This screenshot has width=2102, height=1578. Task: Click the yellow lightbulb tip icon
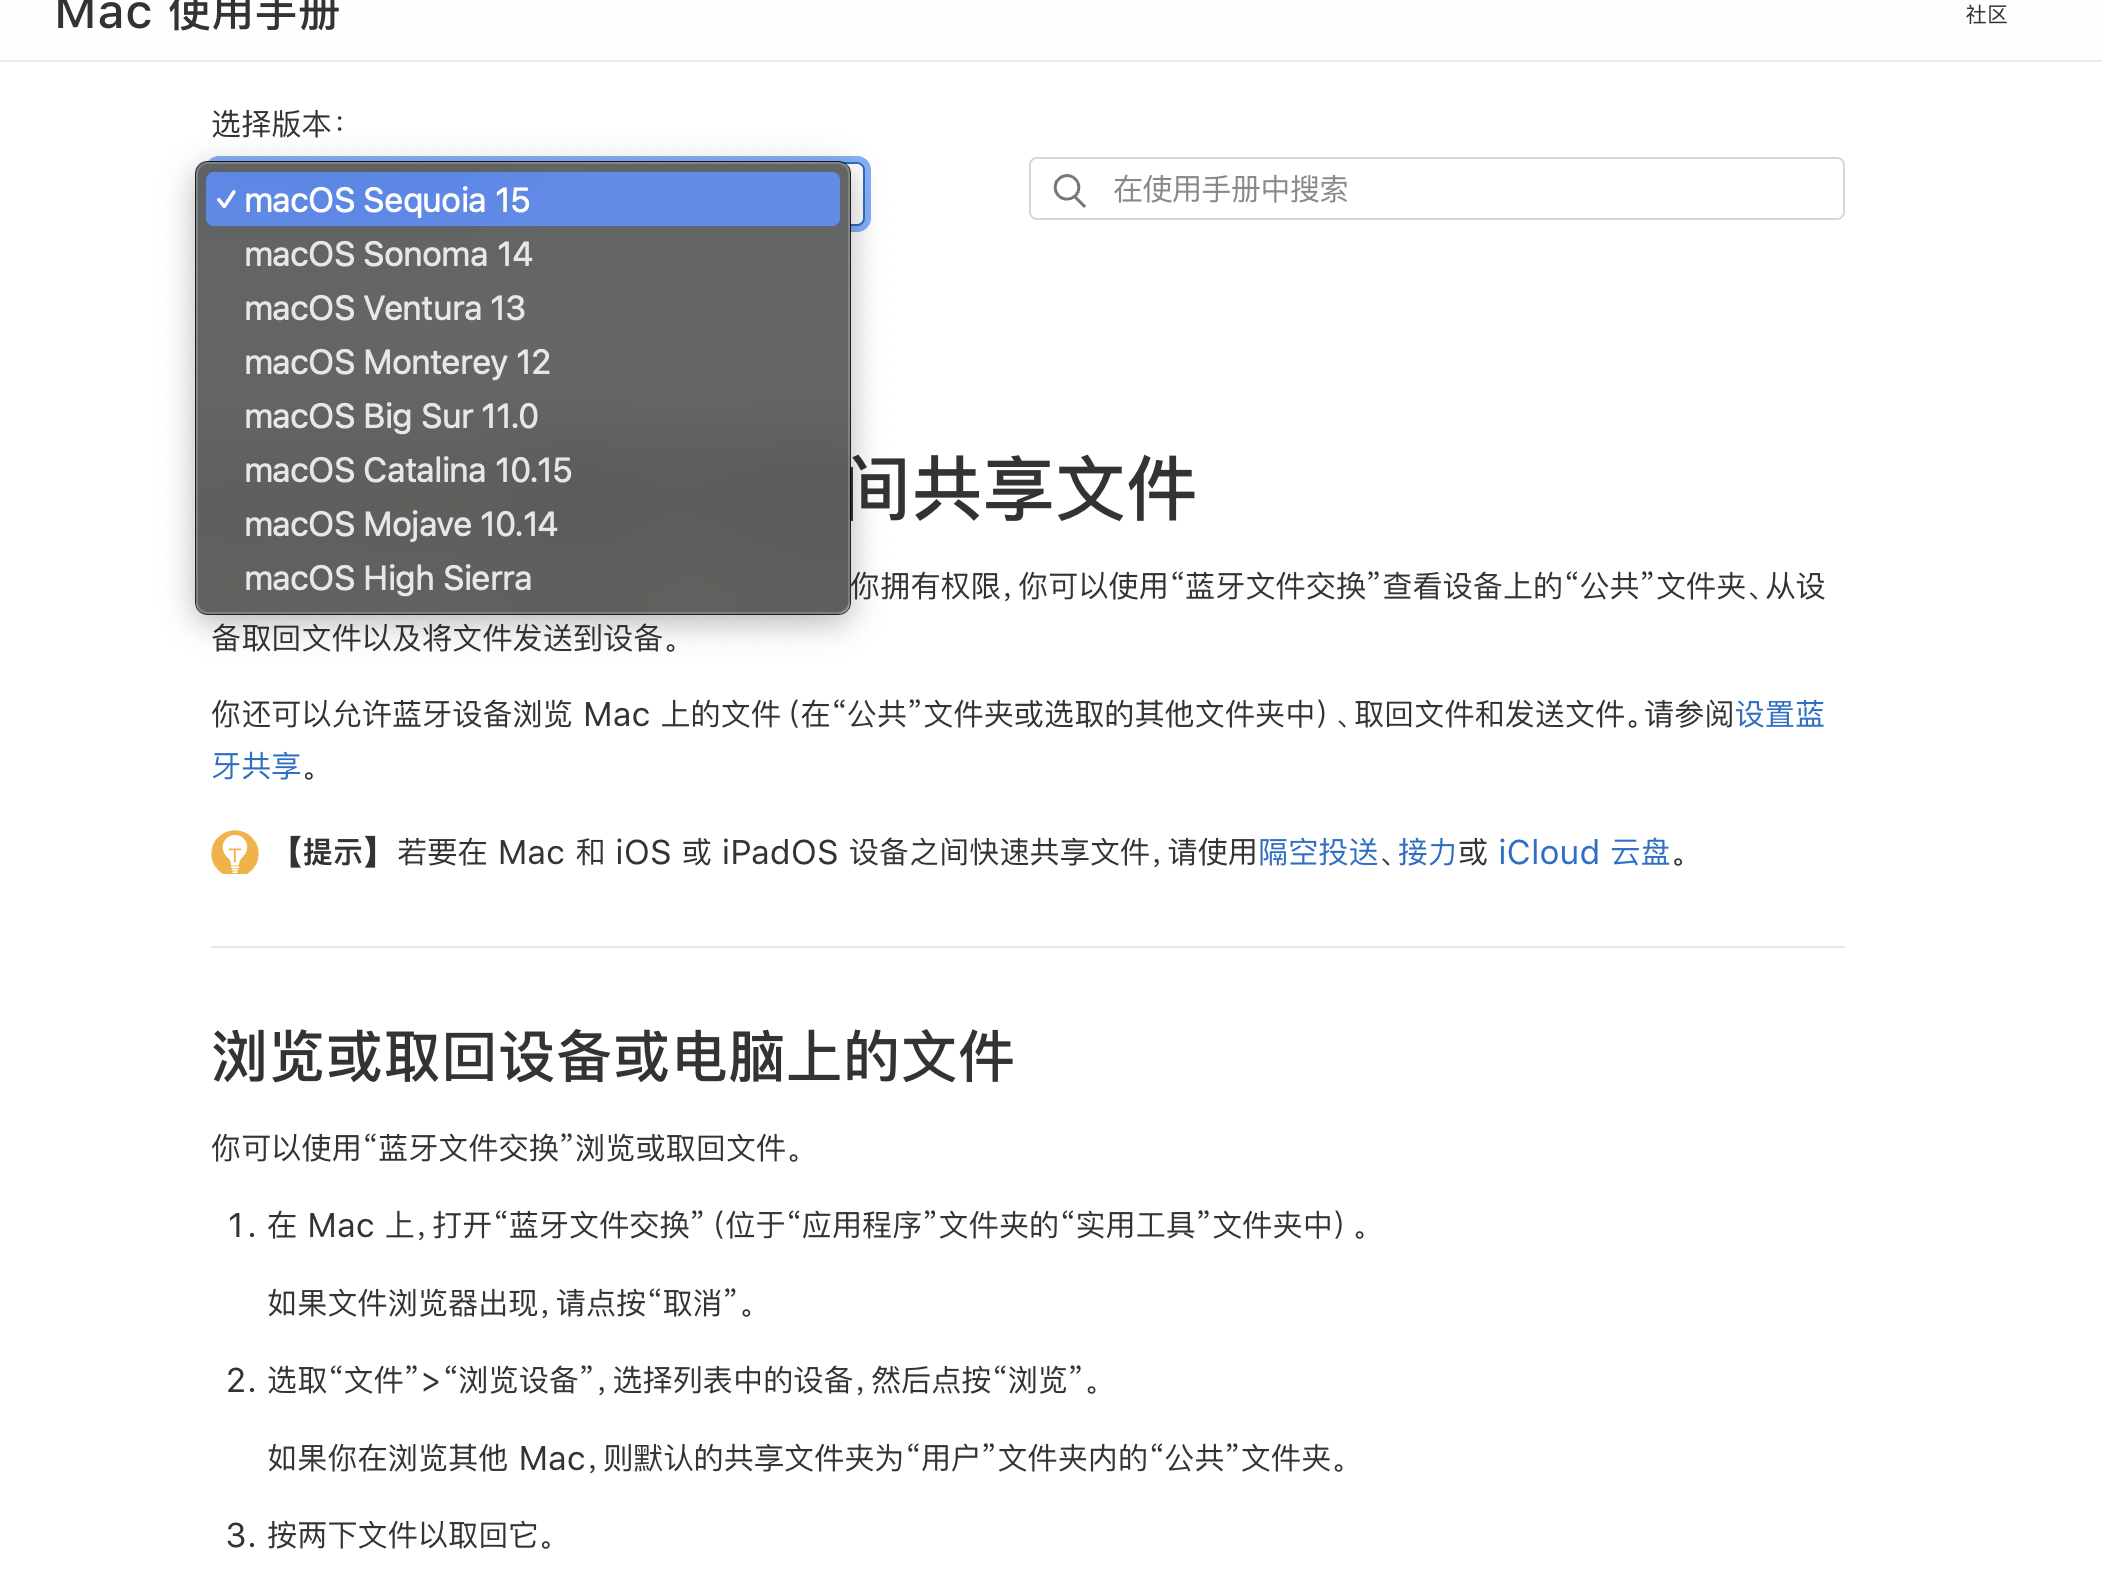click(235, 853)
